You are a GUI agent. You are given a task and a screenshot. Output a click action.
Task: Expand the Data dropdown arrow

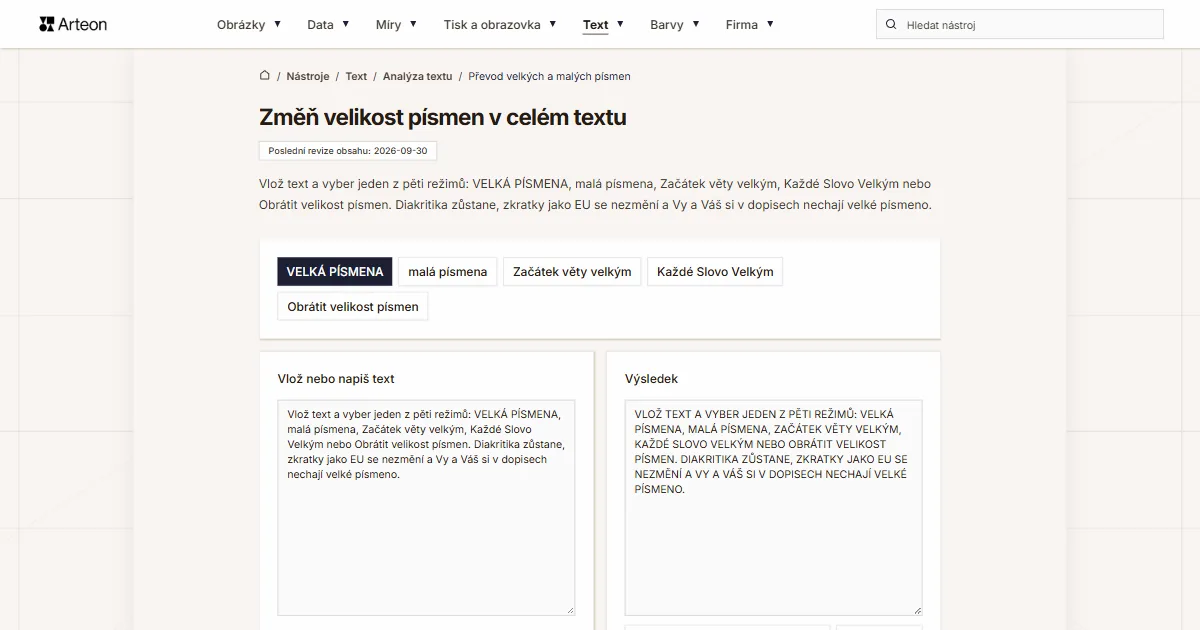[x=346, y=24]
